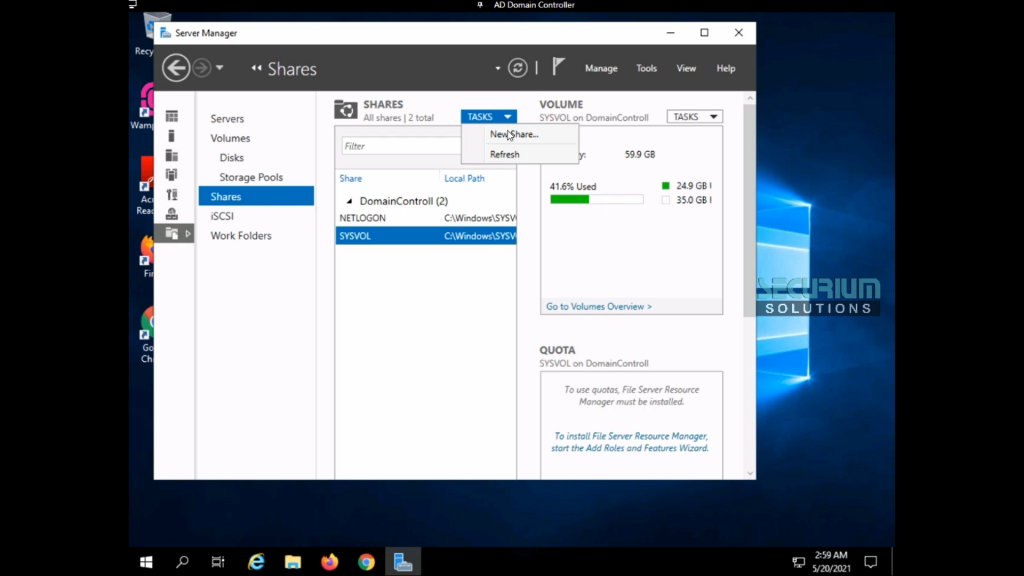This screenshot has width=1024, height=576.
Task: Click the Filter text box
Action: click(x=401, y=146)
